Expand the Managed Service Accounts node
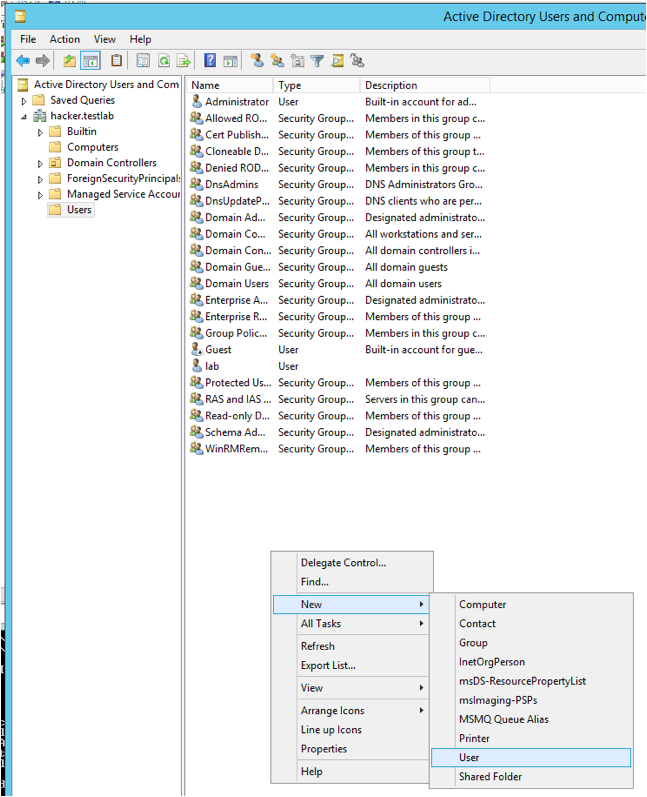647x797 pixels. (40, 195)
